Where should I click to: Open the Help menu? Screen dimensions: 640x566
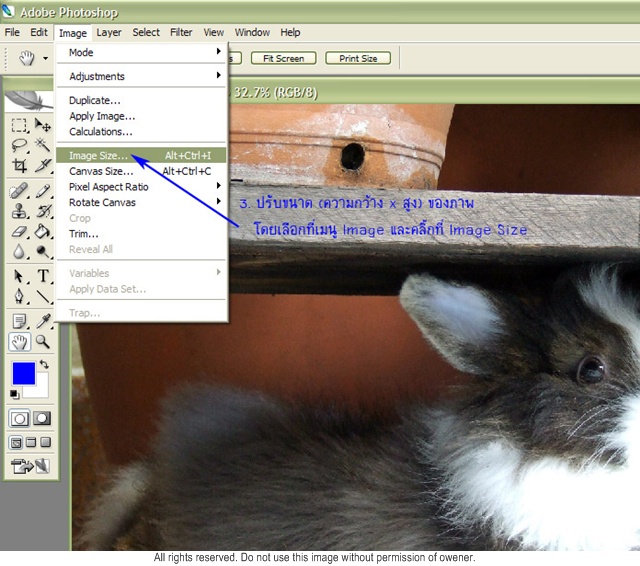coord(290,32)
